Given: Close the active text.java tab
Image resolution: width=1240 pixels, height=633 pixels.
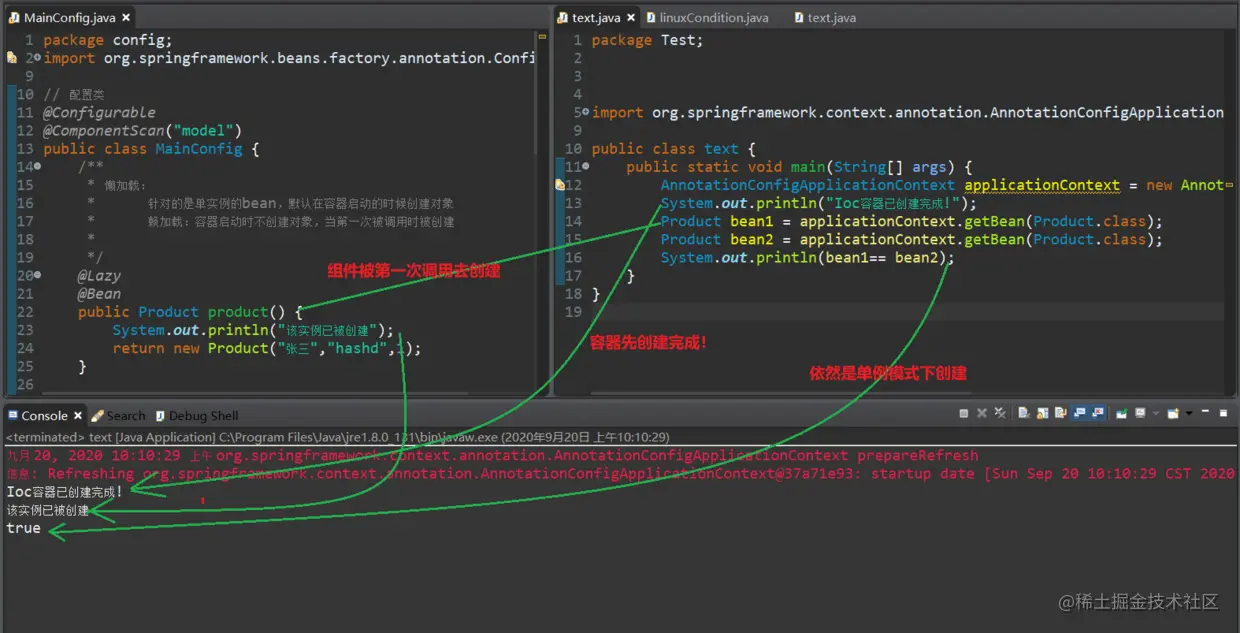Looking at the screenshot, I should click(x=630, y=18).
